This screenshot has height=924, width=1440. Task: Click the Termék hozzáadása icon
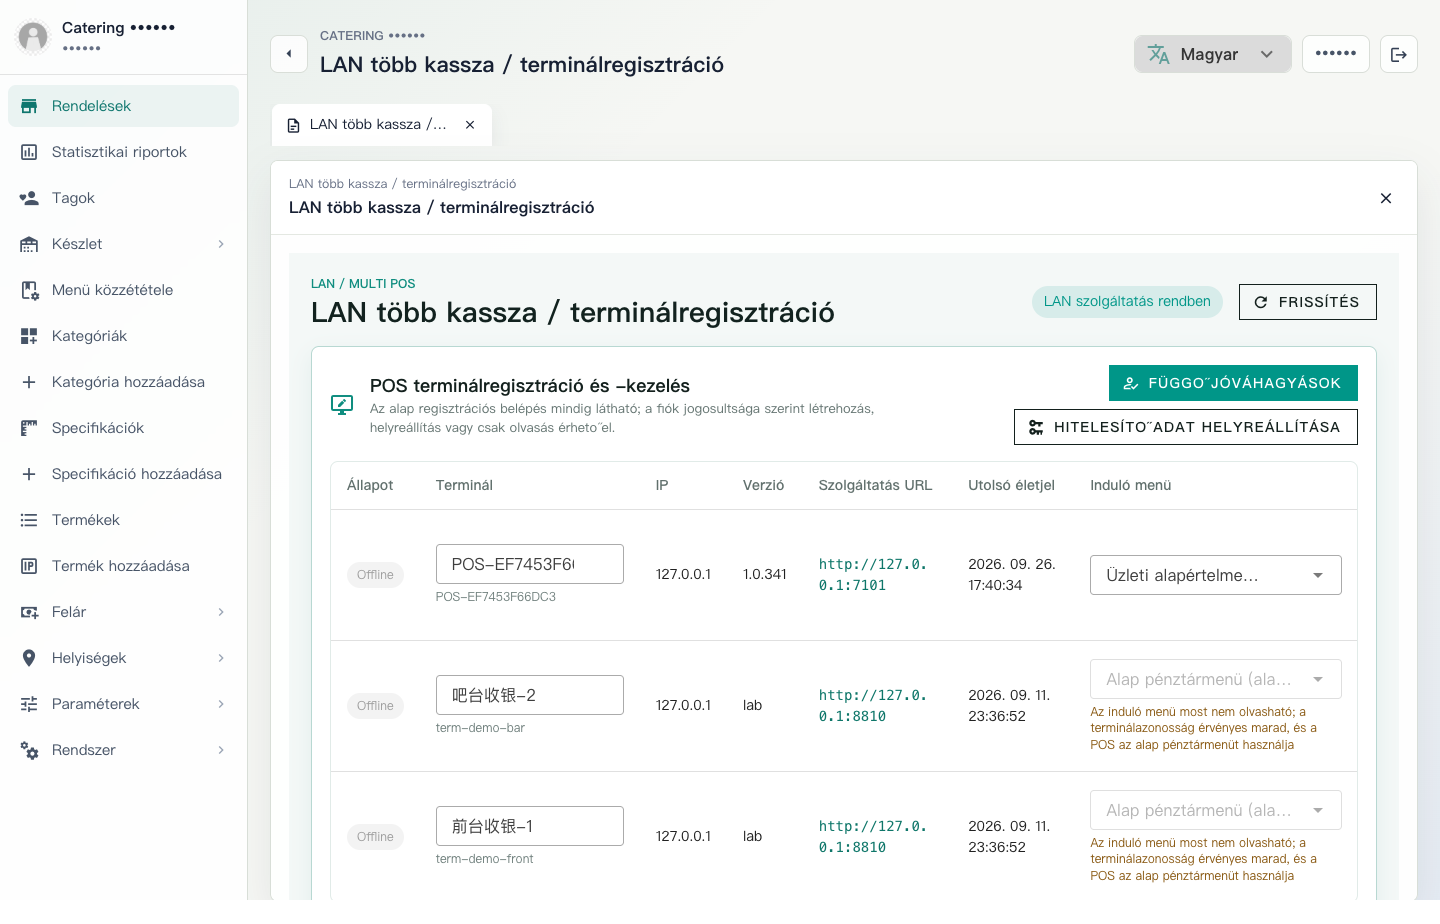[29, 566]
